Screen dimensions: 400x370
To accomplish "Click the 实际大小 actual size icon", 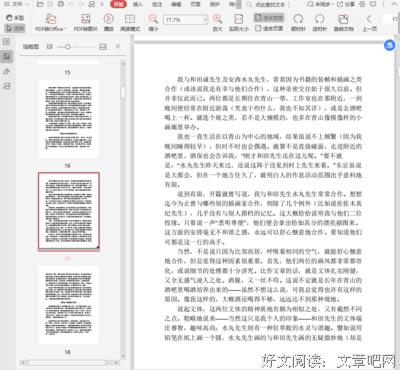I will click(239, 19).
